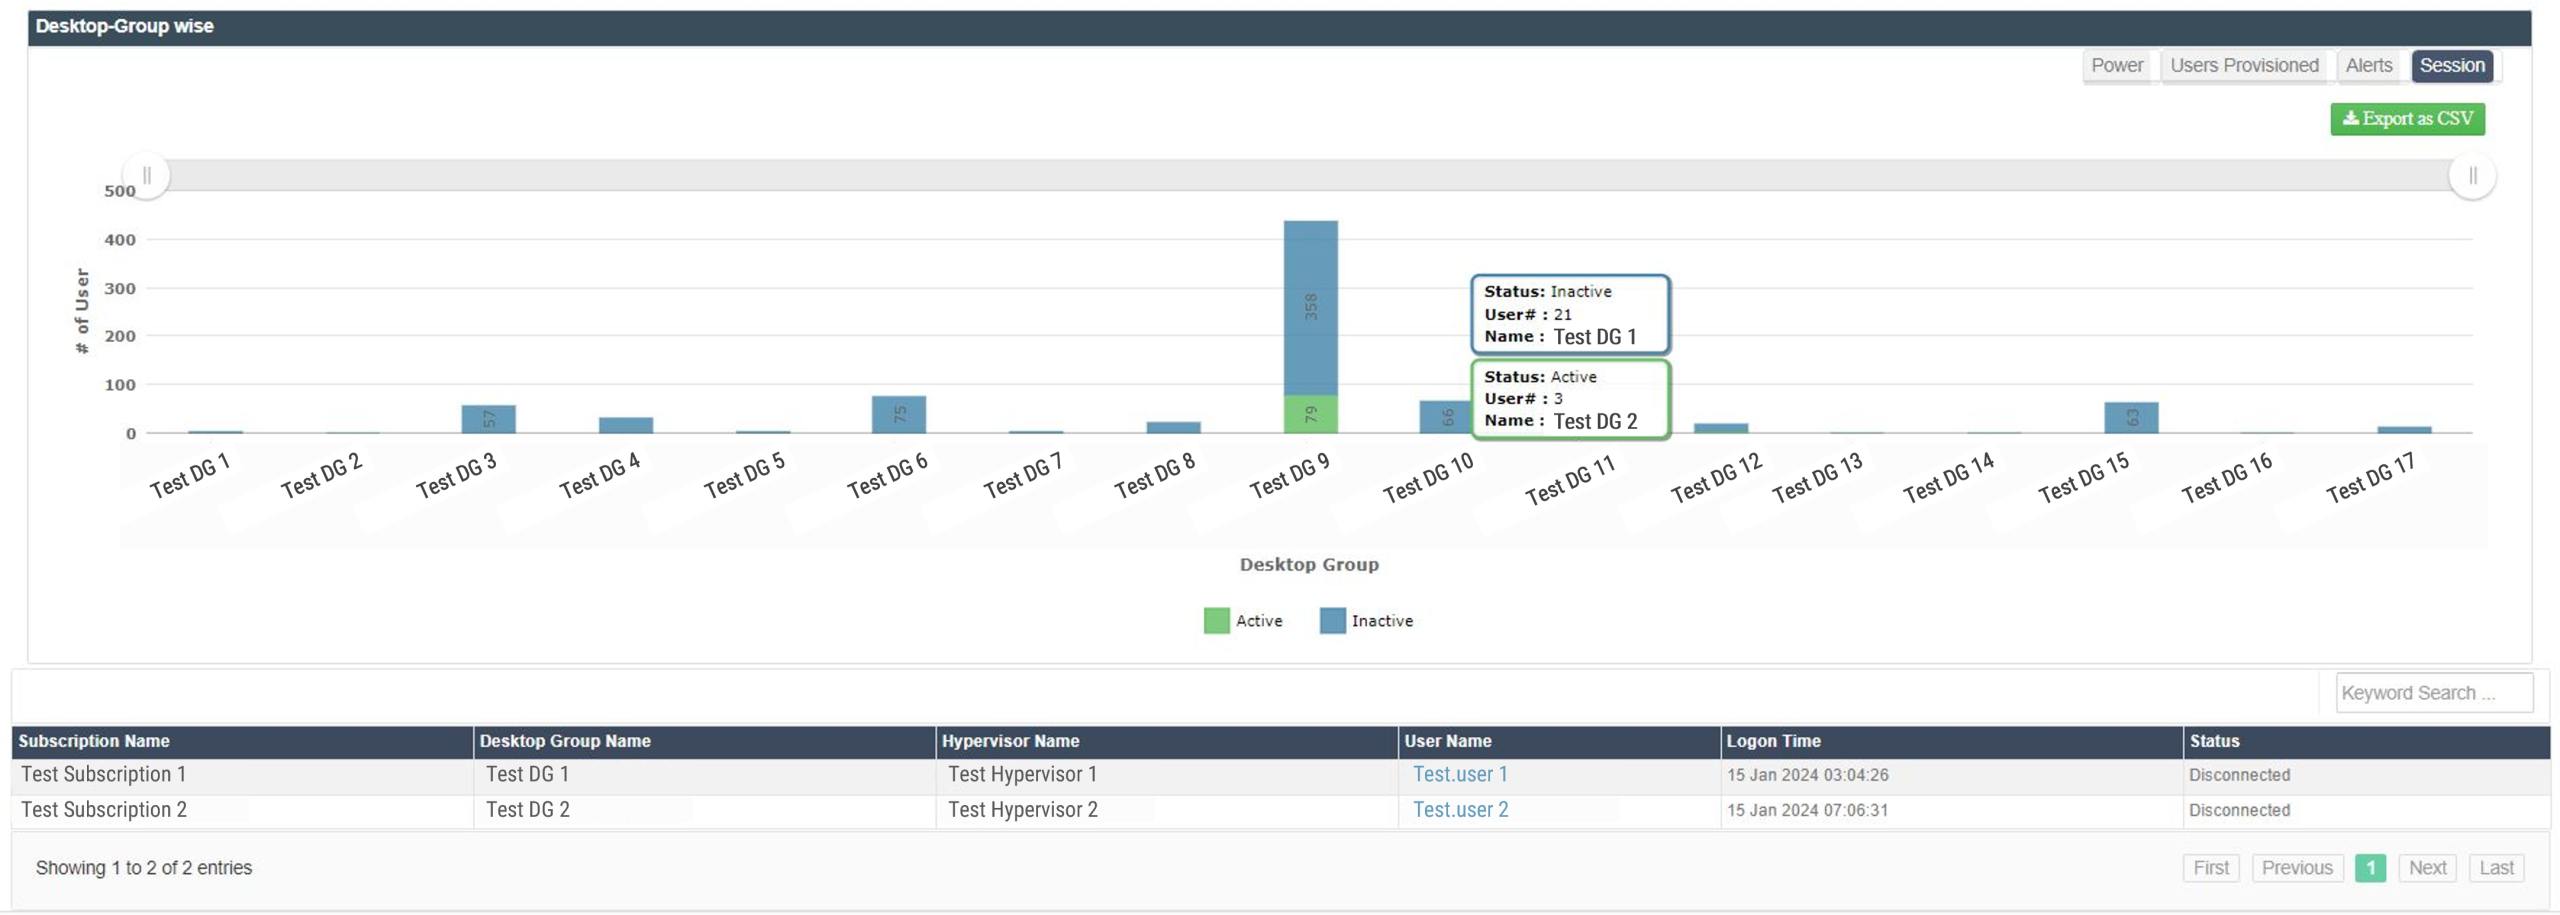Click the green Active bar segment labeled 79
This screenshot has height=915, width=2560.
pos(1310,414)
